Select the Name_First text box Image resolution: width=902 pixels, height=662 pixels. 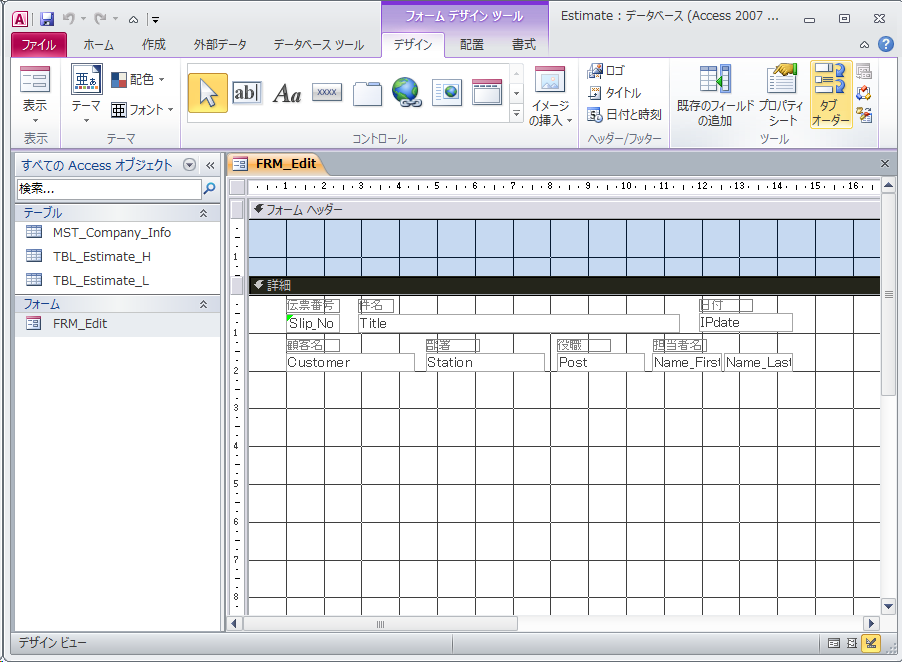pyautogui.click(x=687, y=362)
